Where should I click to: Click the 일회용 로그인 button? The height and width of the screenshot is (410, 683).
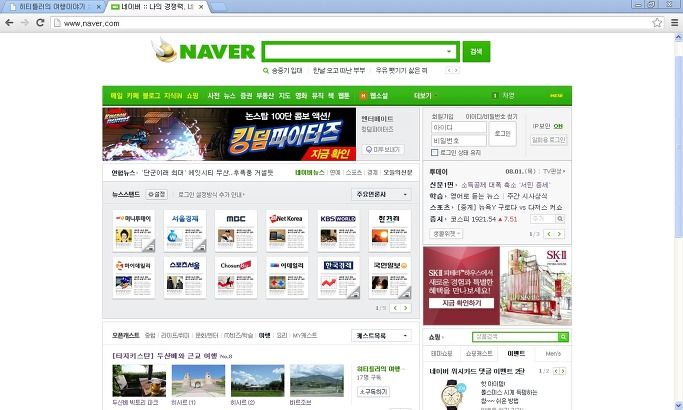point(548,140)
